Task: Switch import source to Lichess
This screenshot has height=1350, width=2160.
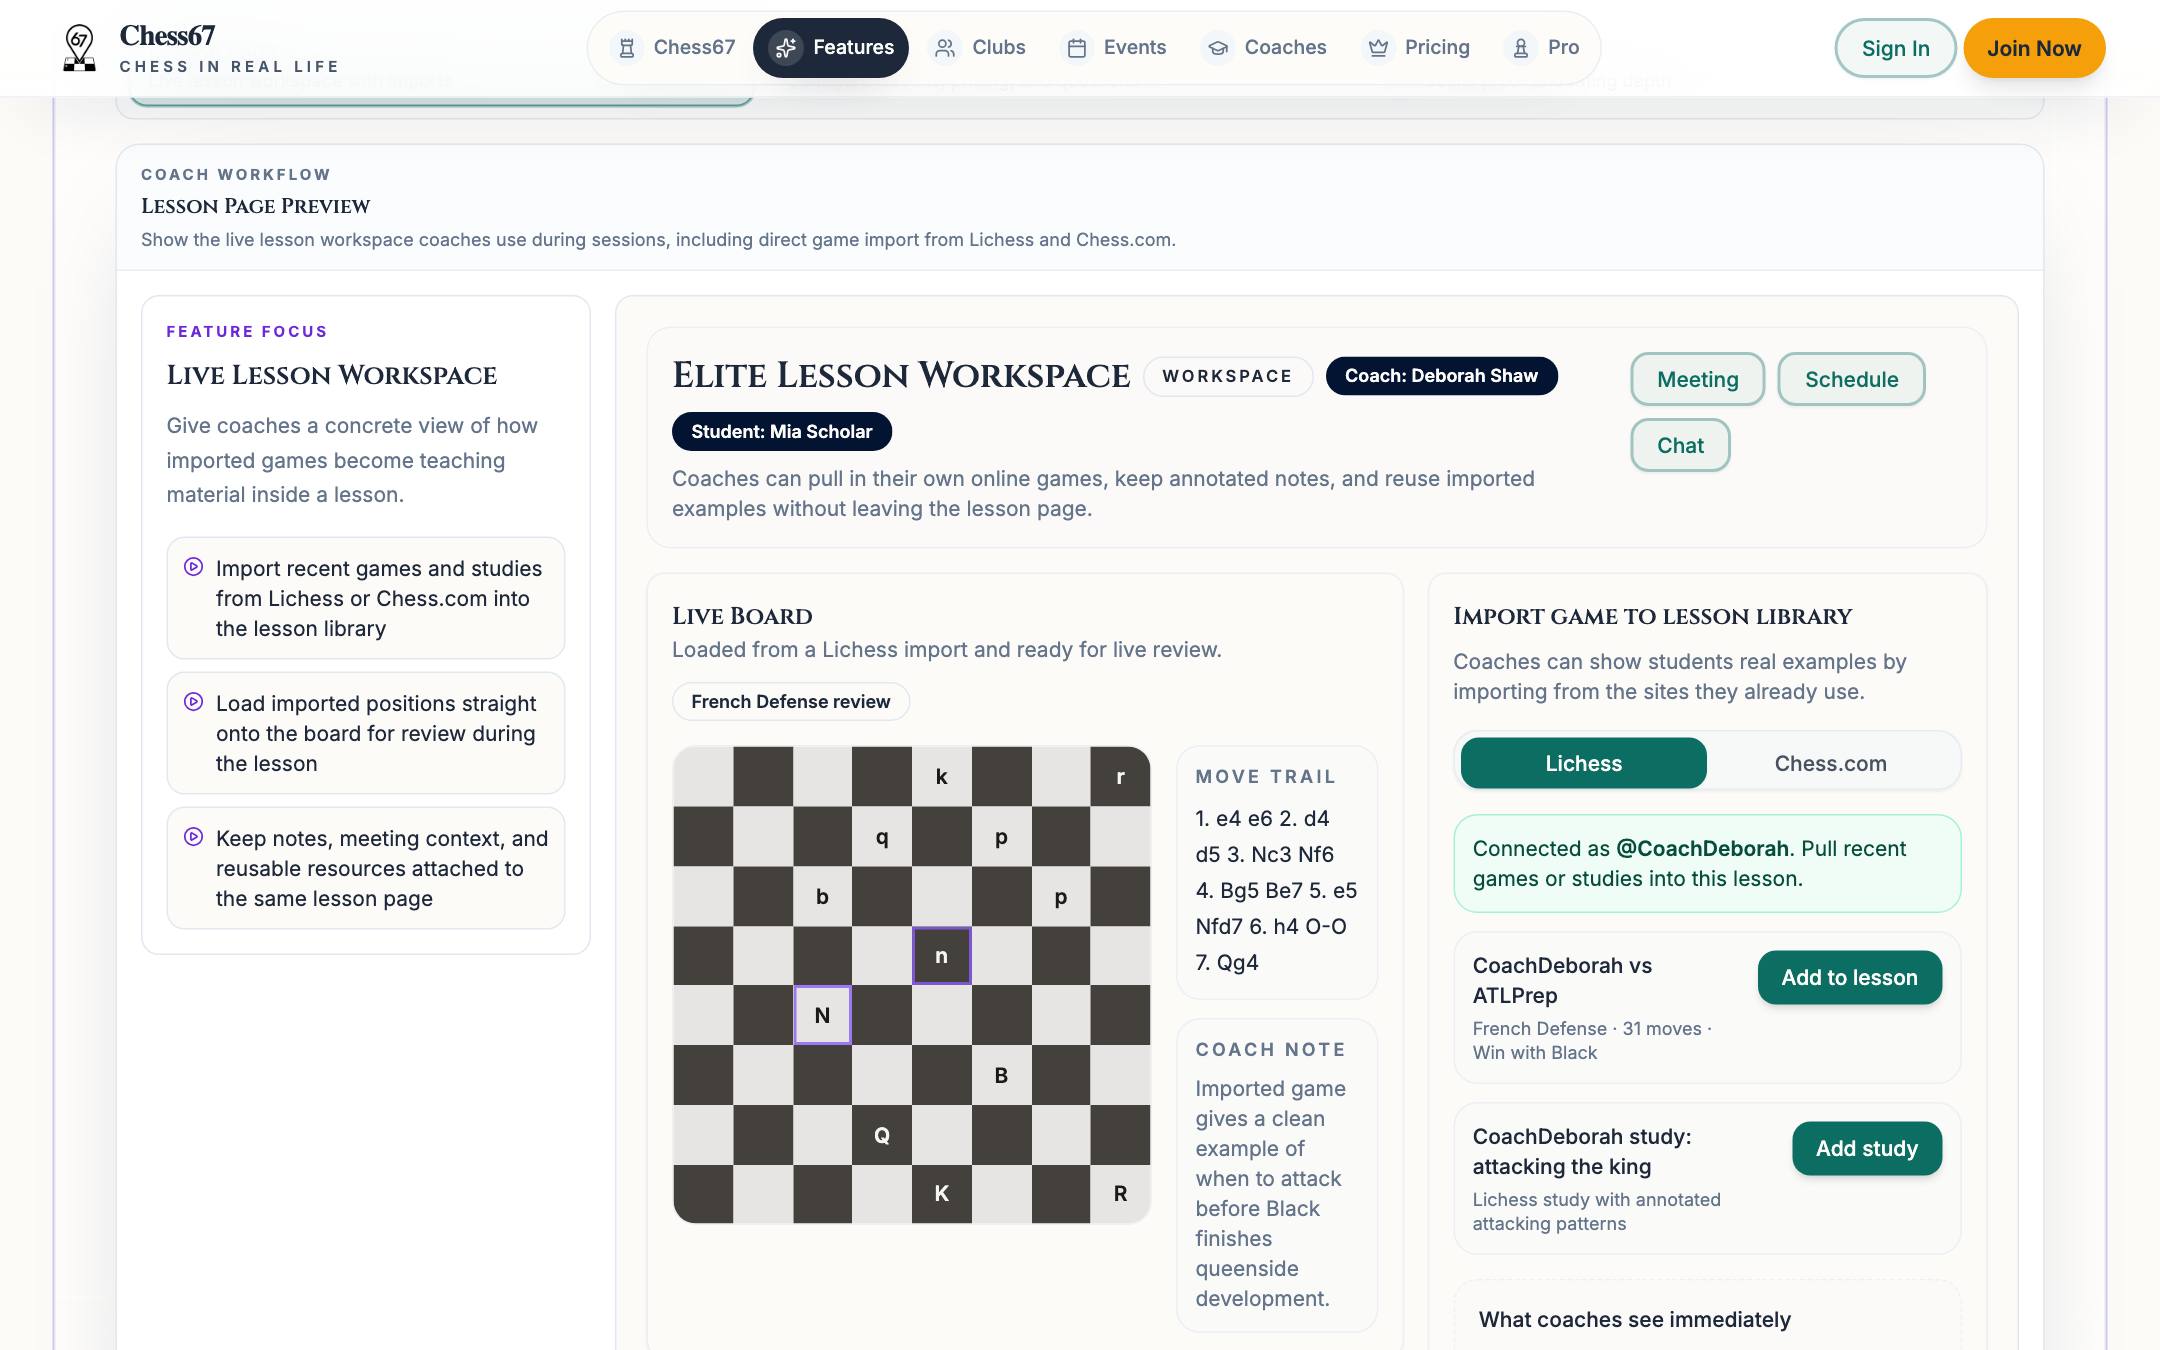Action: point(1583,763)
